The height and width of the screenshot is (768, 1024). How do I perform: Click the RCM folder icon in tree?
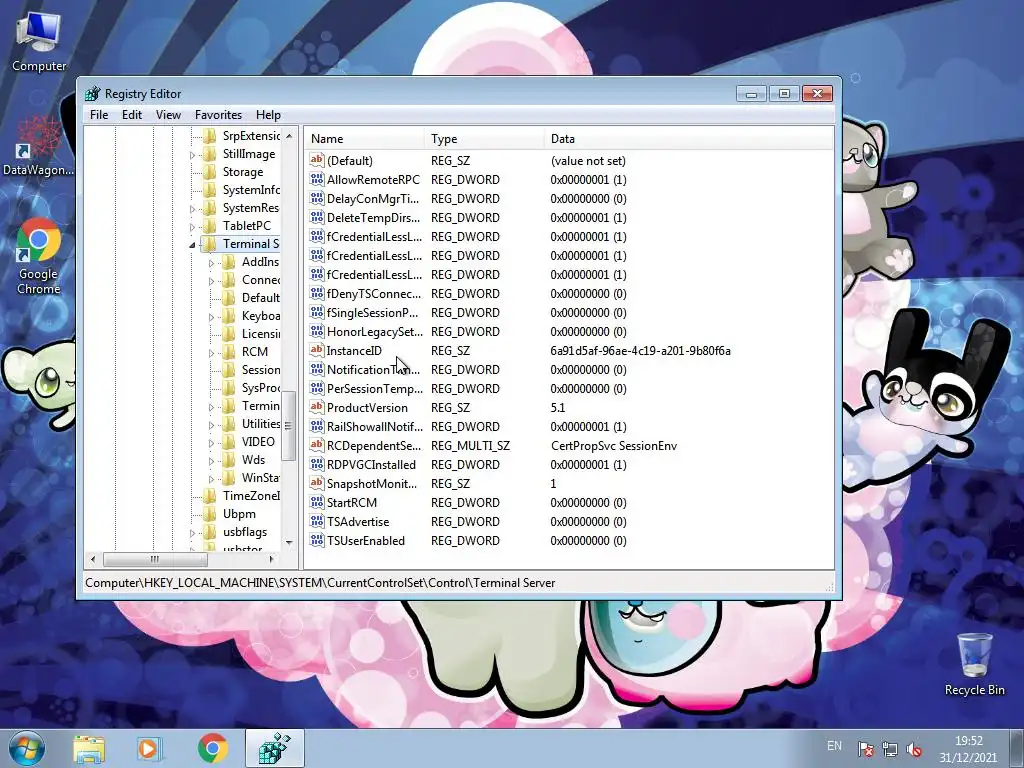(229, 351)
